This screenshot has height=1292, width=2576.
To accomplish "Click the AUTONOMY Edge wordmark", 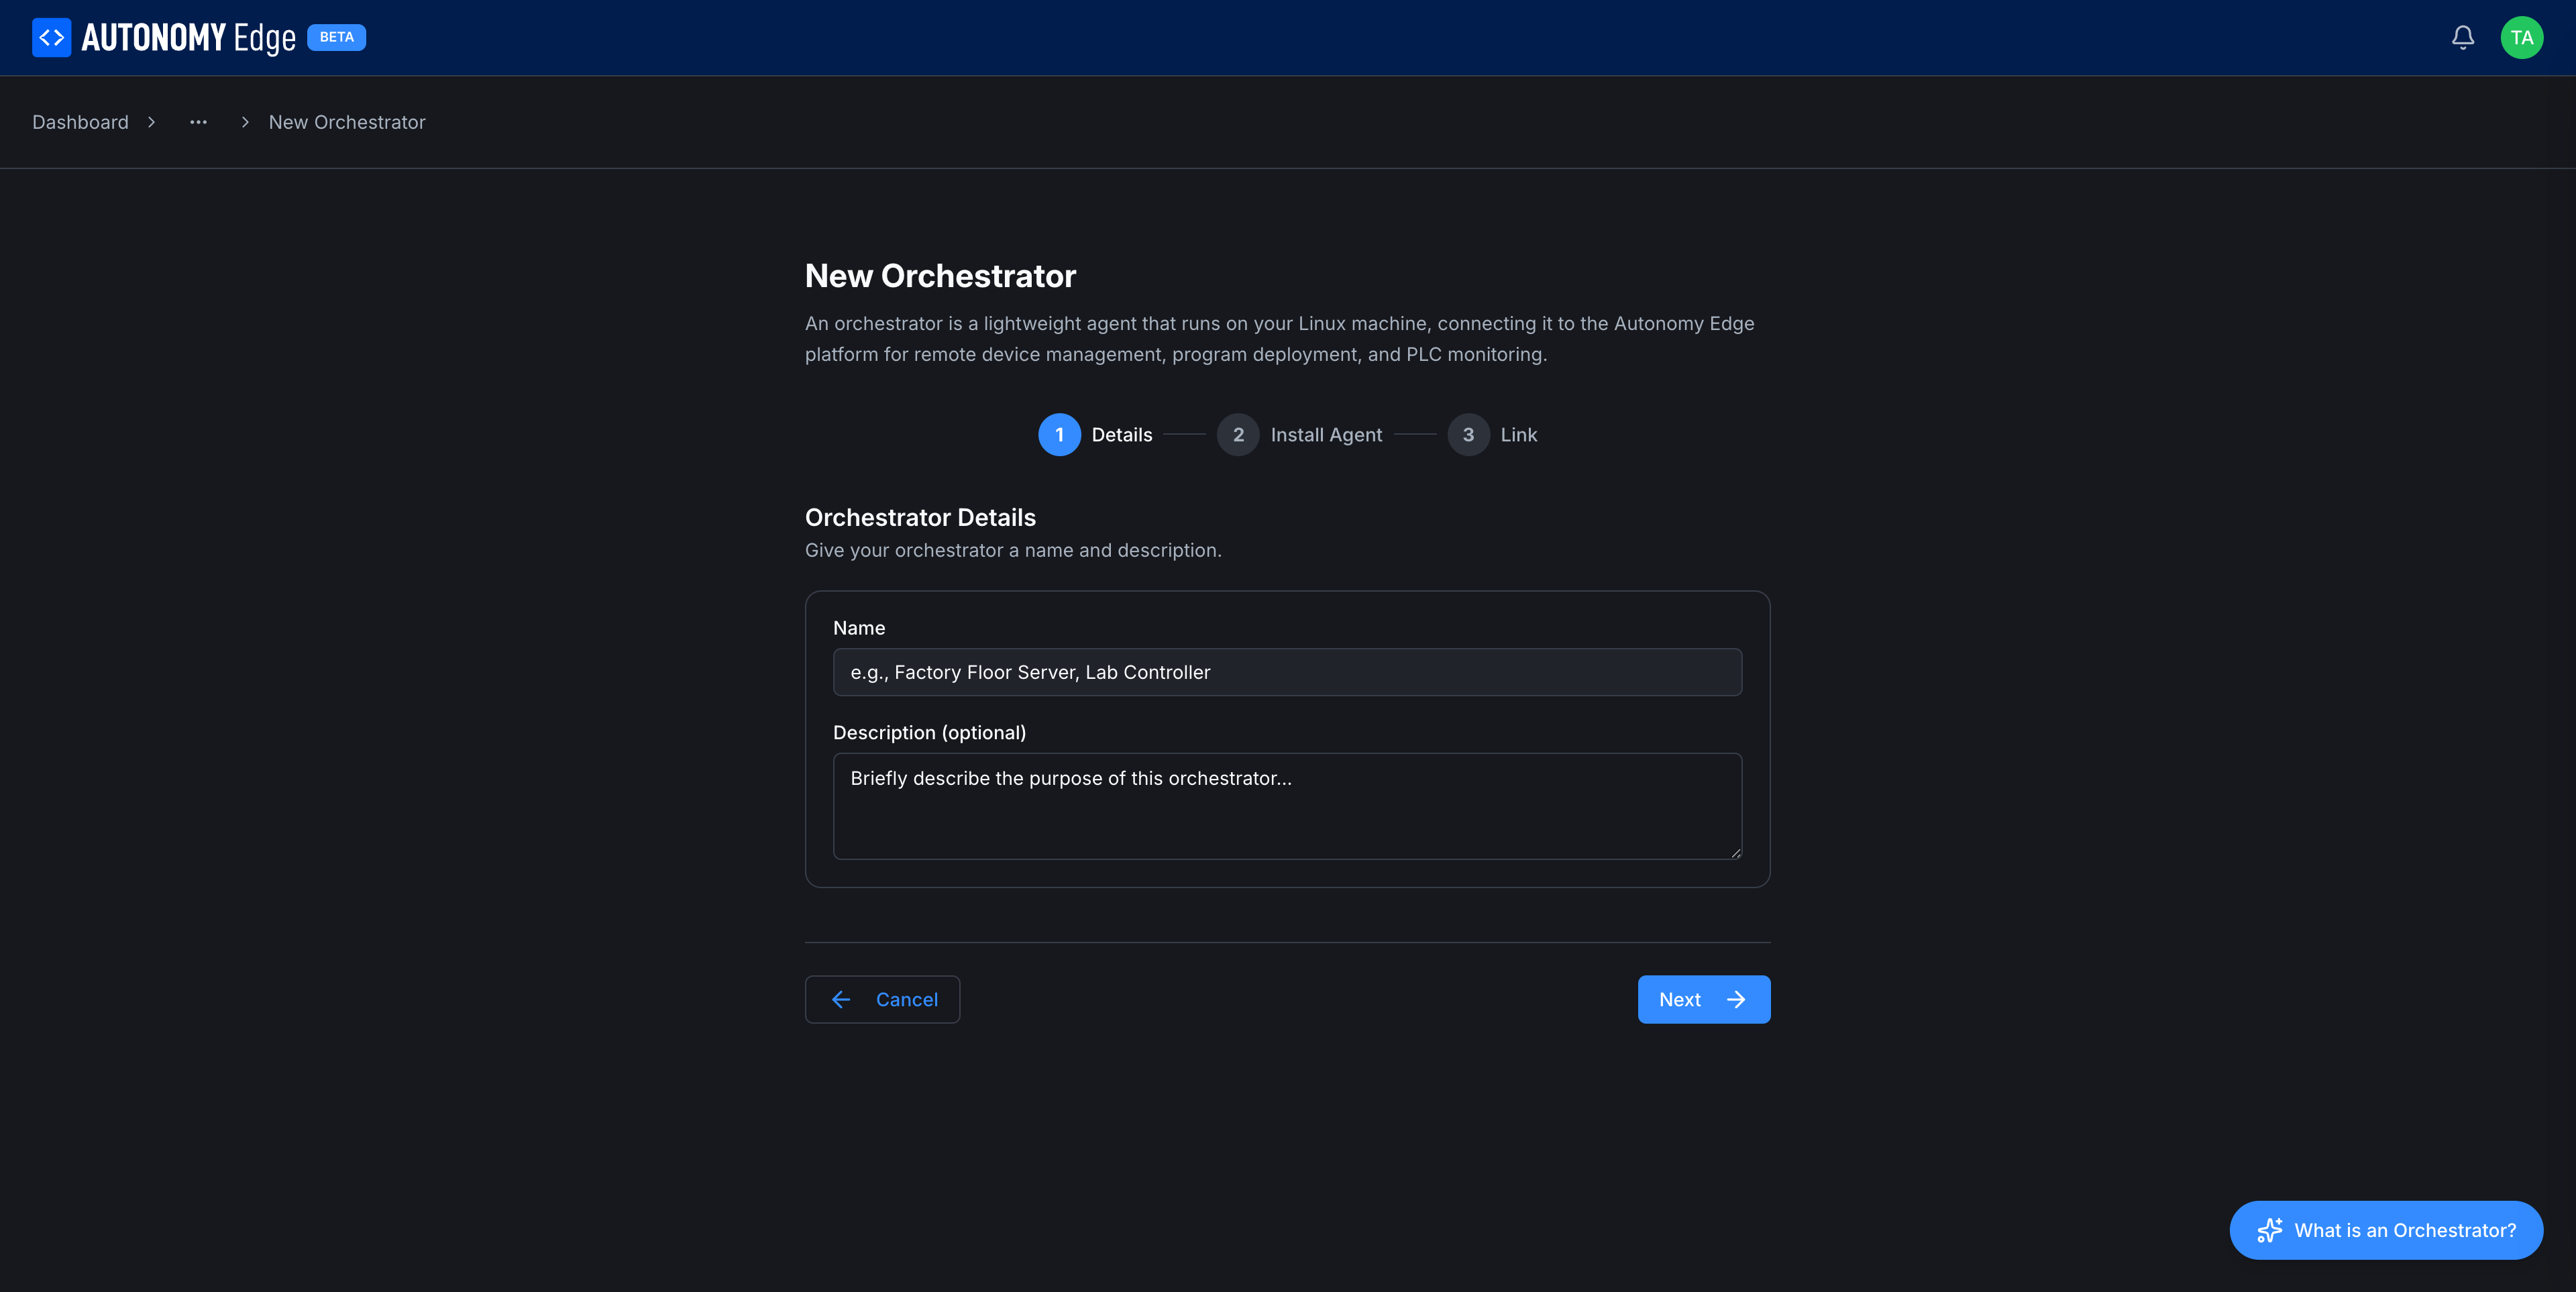I will click(x=189, y=38).
